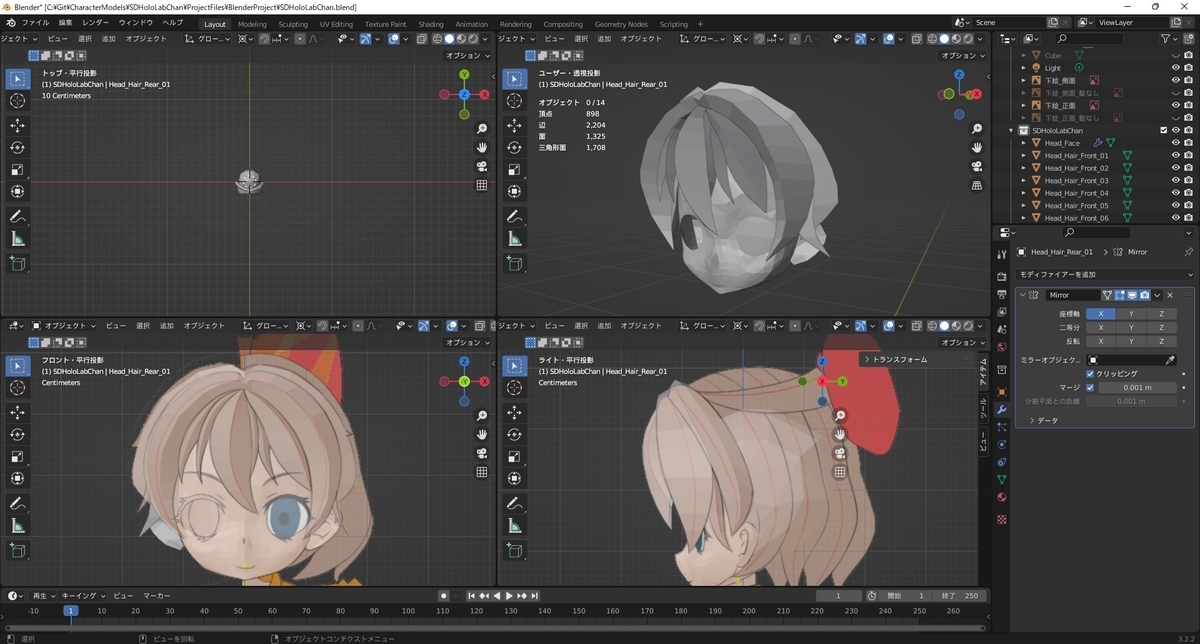Open Modifier properties wrench tab
This screenshot has width=1200, height=644.
(x=1002, y=410)
